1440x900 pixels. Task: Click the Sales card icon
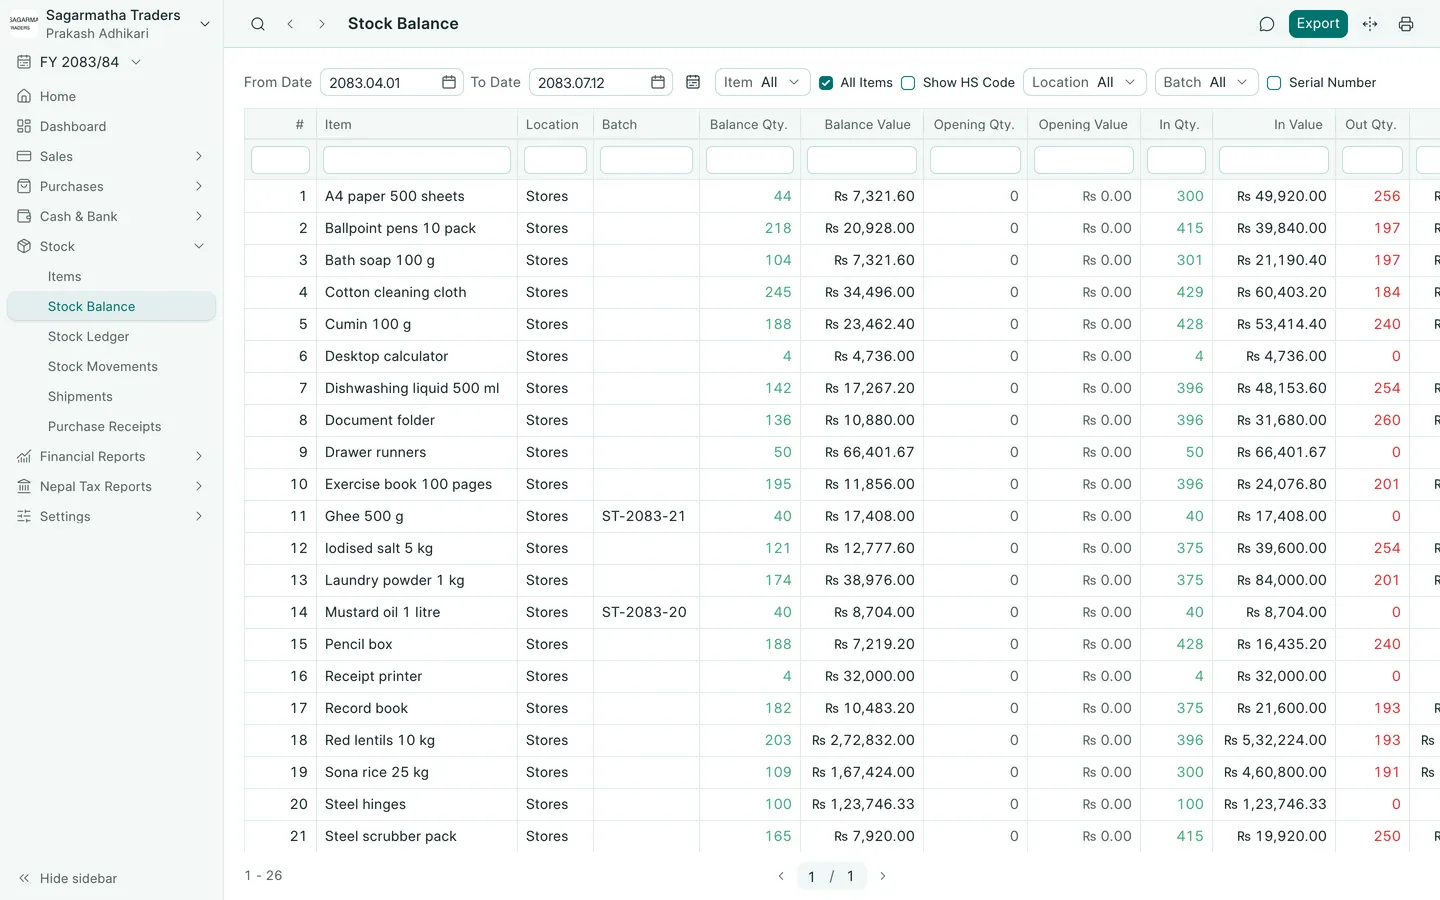tap(24, 156)
